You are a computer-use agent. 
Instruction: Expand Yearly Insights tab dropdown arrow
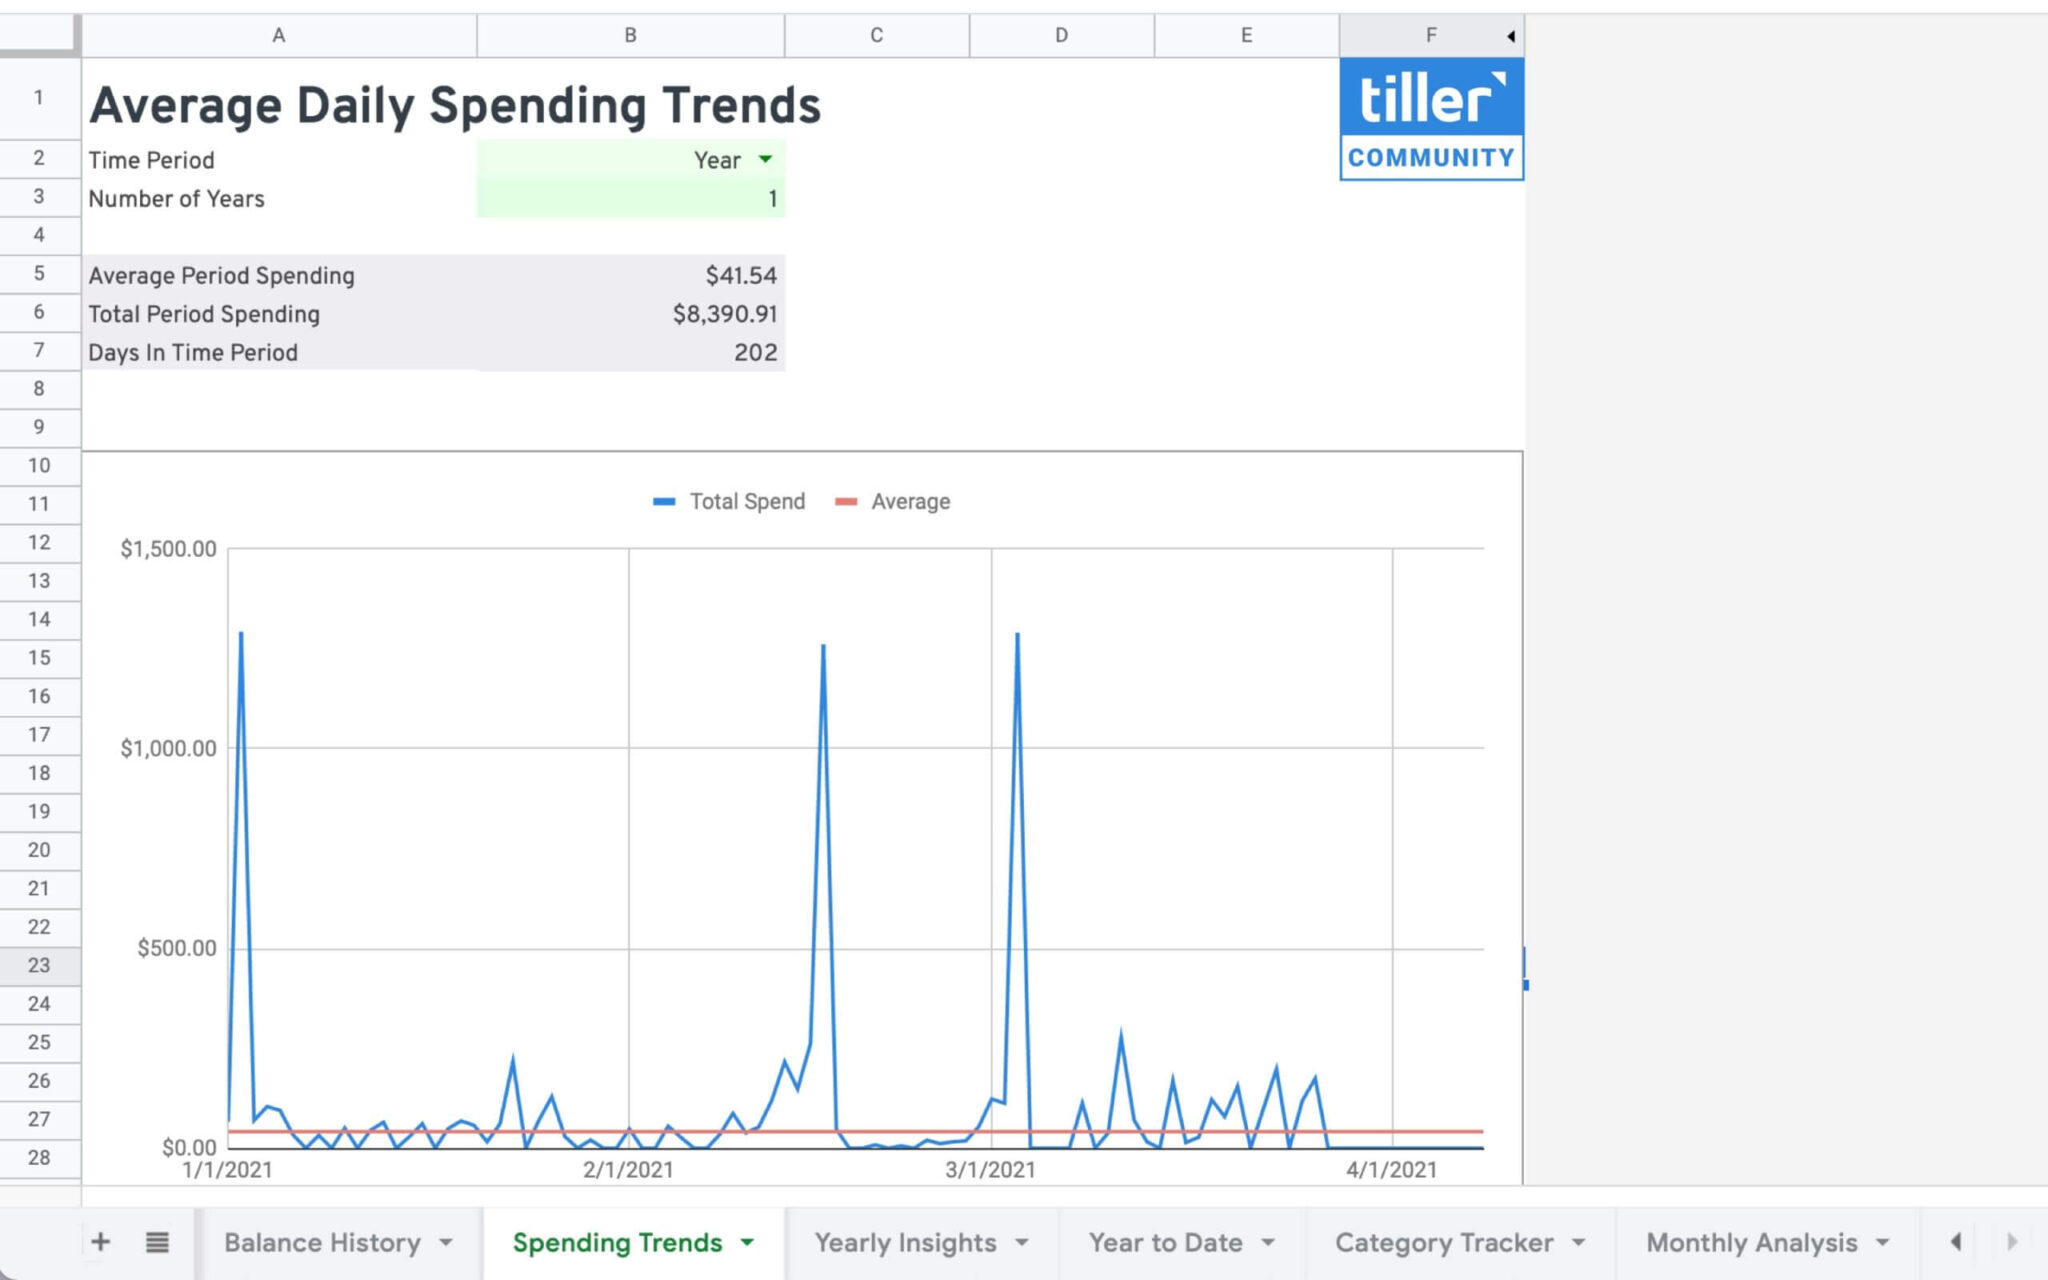(1022, 1242)
